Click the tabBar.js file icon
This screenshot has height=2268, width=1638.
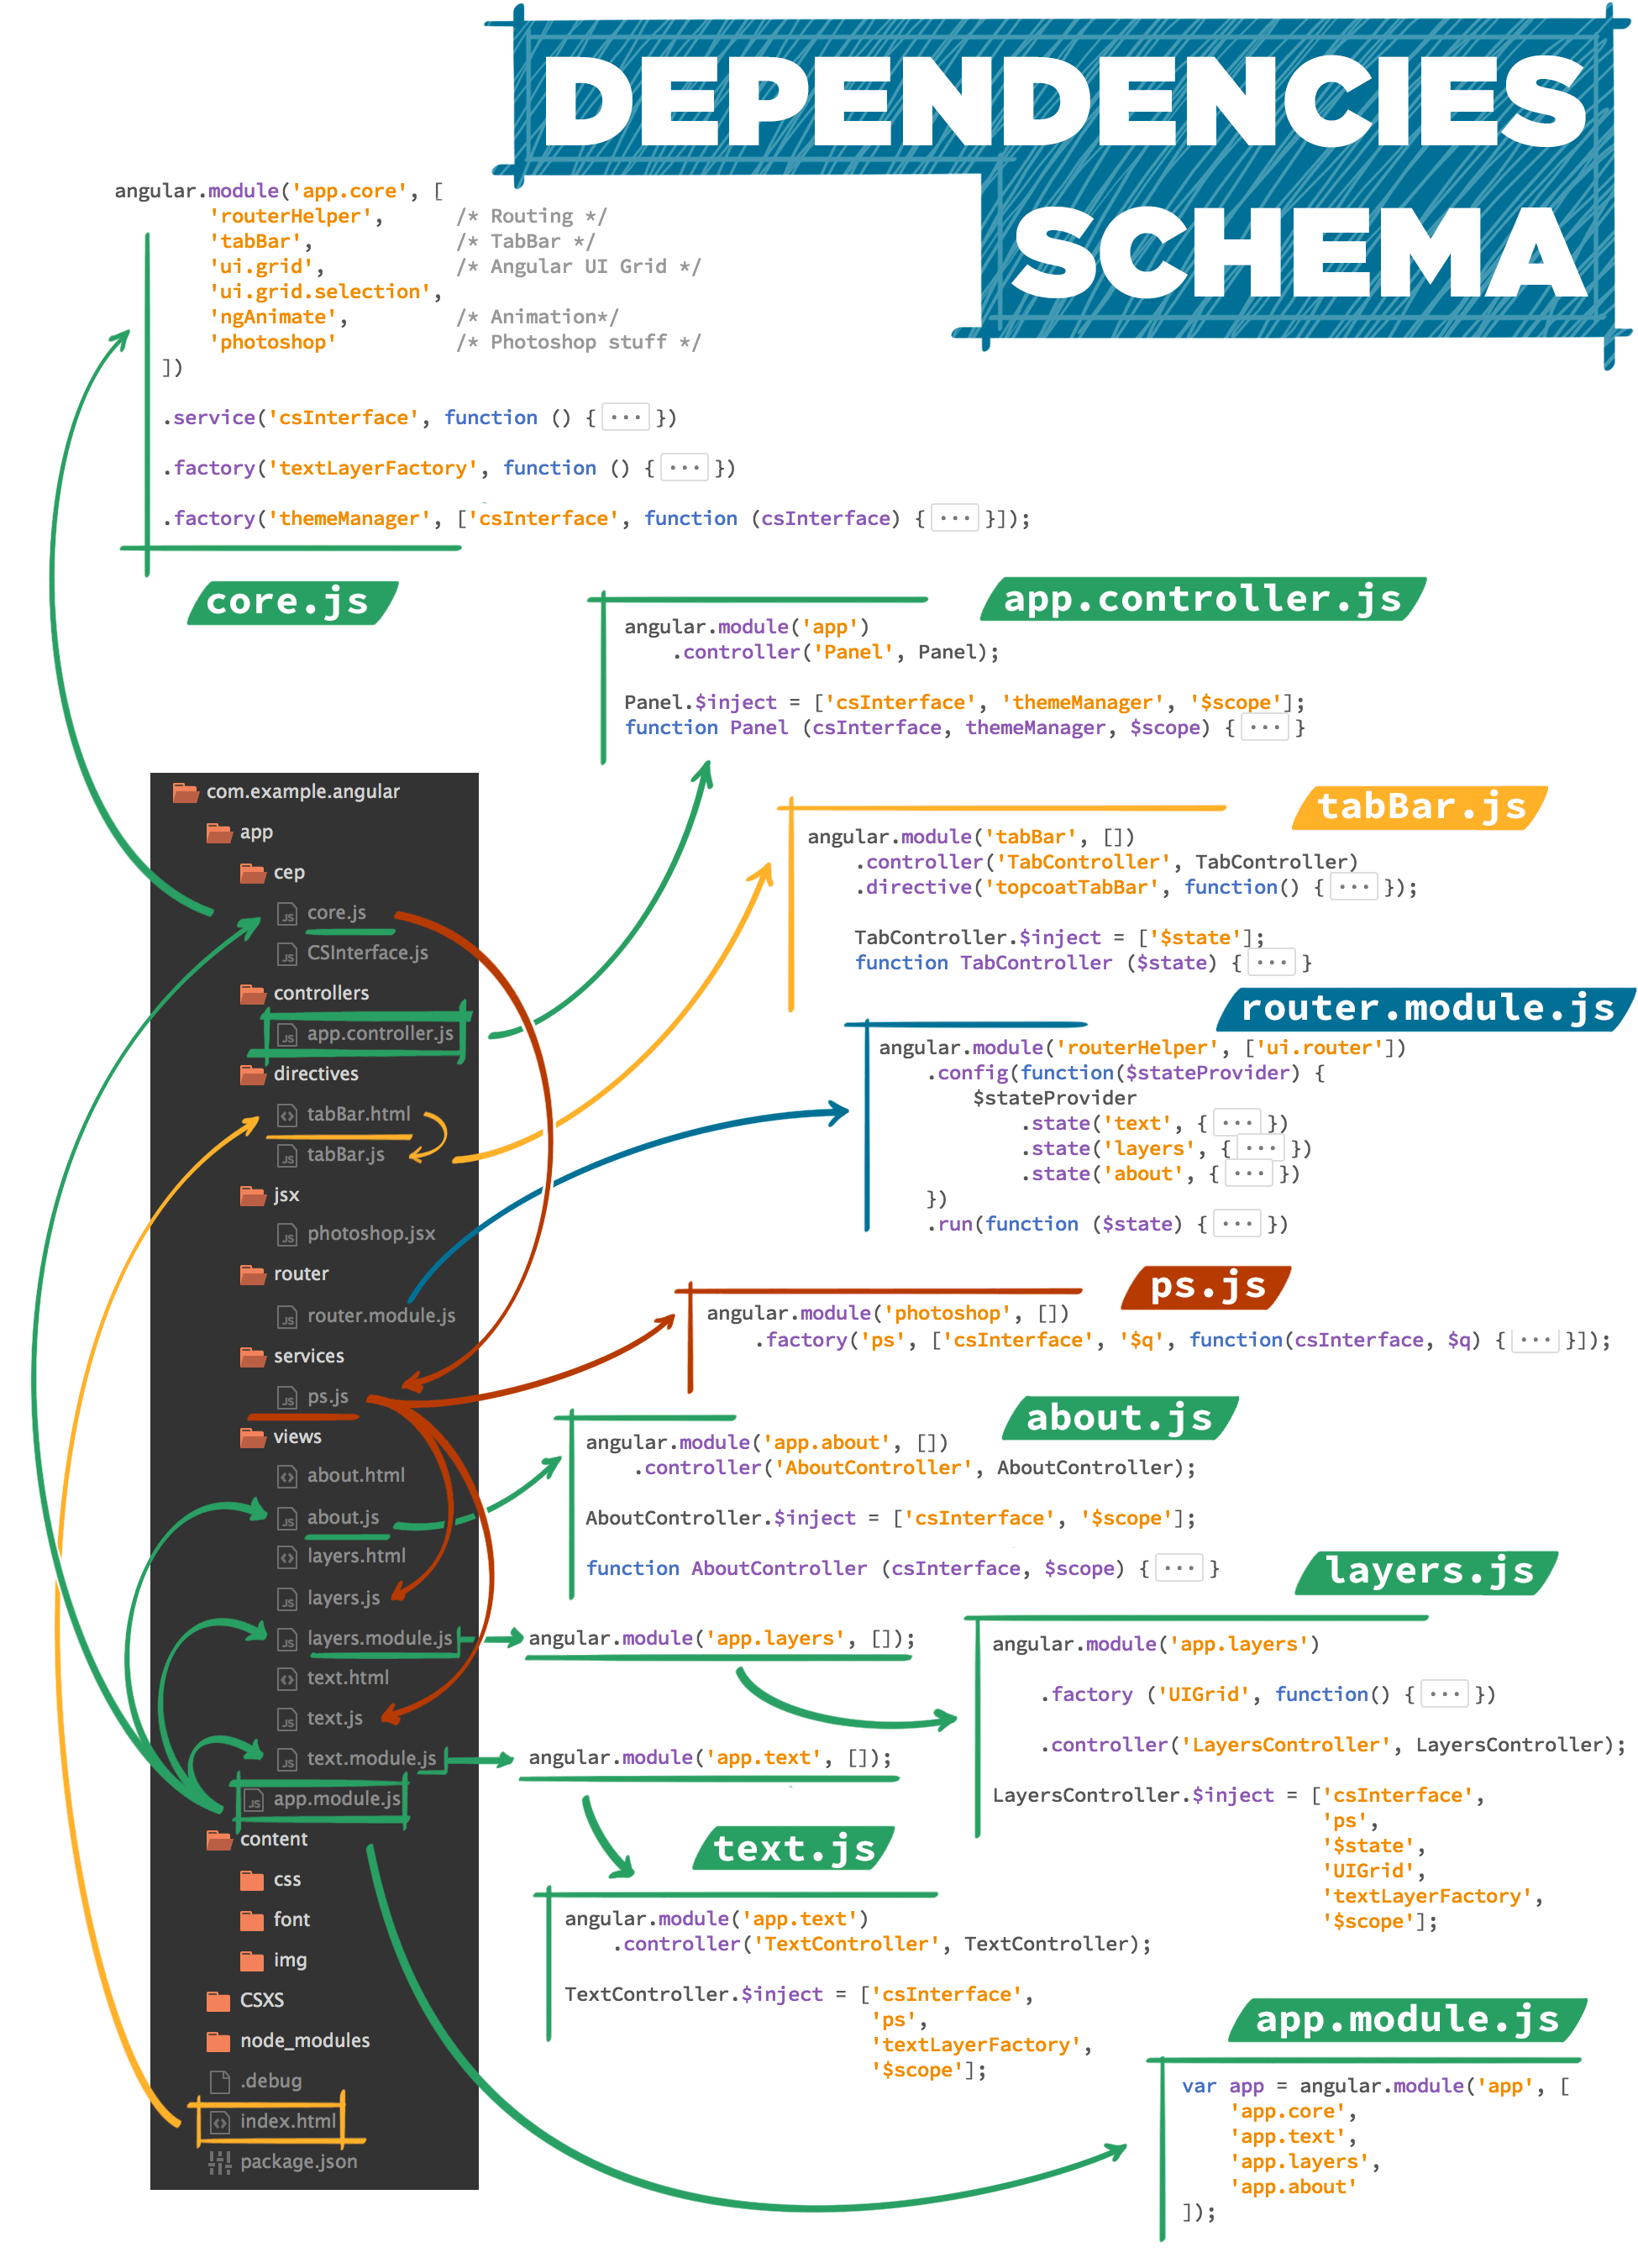click(x=287, y=1156)
